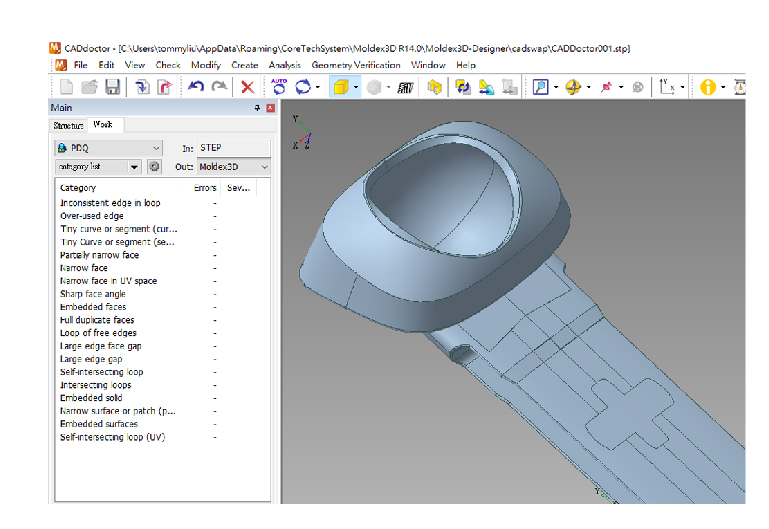Click the Save file toolbar icon
Image resolution: width=769 pixels, height=529 pixels.
pyautogui.click(x=112, y=87)
